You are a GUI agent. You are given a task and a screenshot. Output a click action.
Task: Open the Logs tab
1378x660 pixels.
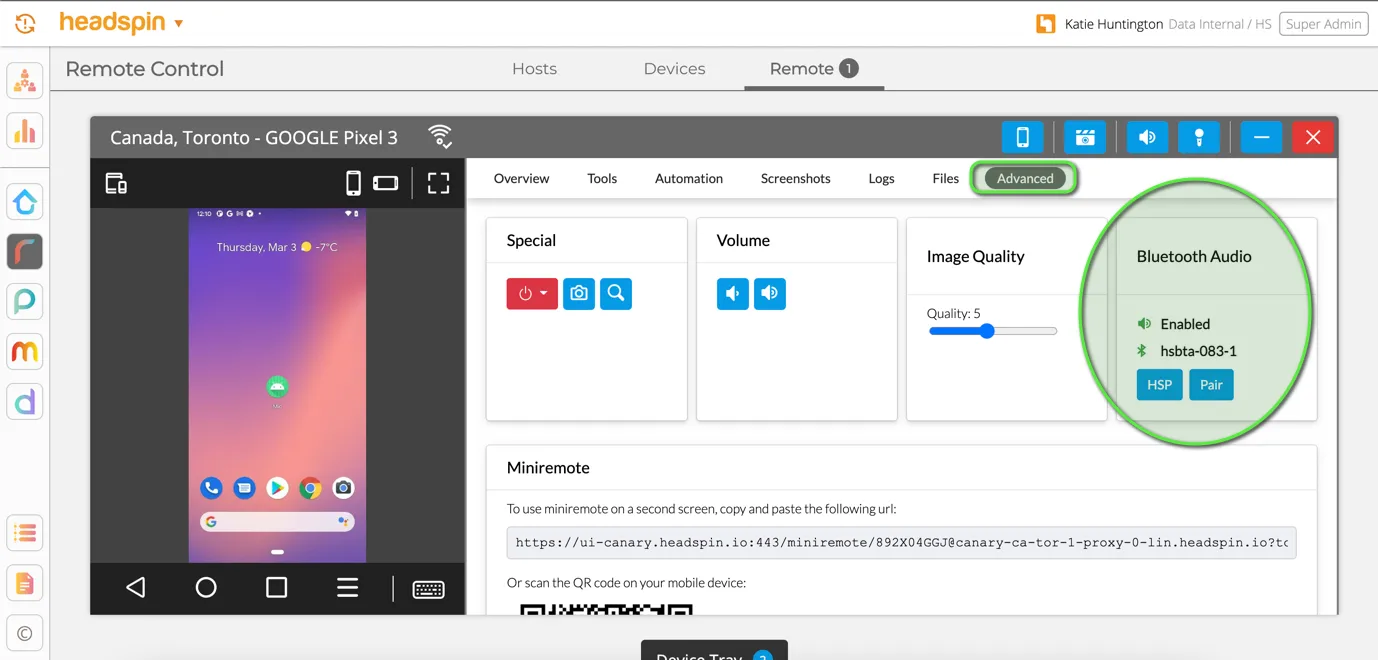pyautogui.click(x=881, y=178)
